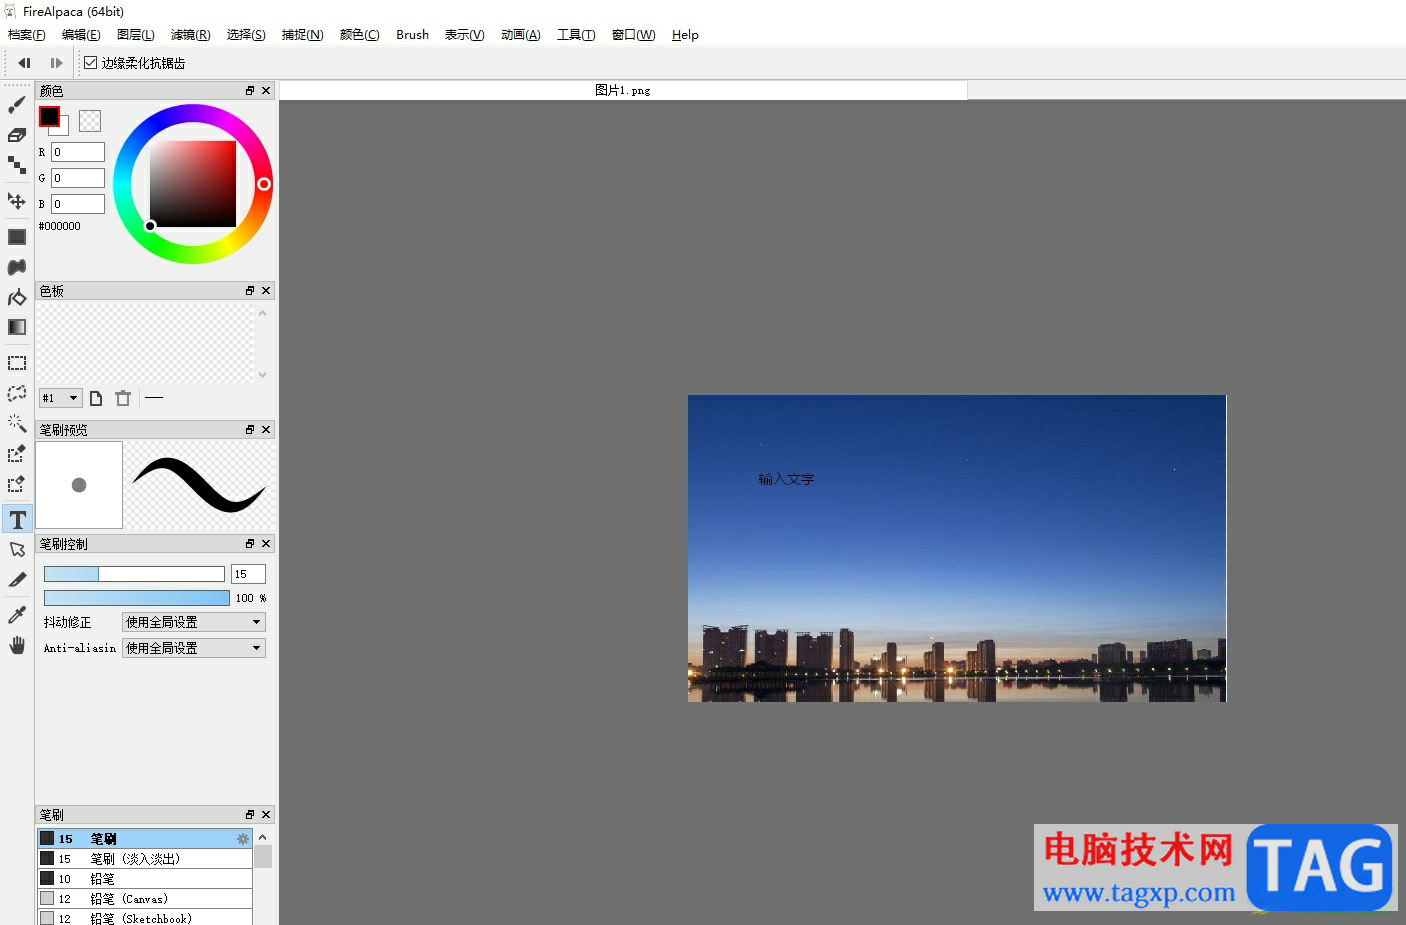The width and height of the screenshot is (1406, 925).
Task: Toggle edge-softening anti-alias checkbox
Action: click(91, 63)
